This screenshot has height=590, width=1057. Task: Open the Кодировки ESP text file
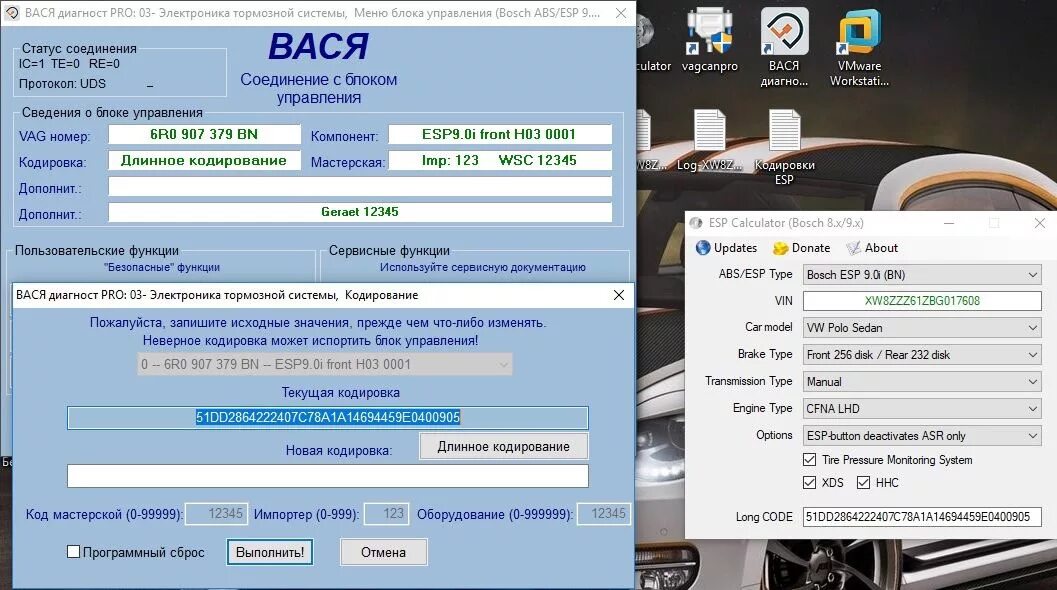click(x=784, y=147)
